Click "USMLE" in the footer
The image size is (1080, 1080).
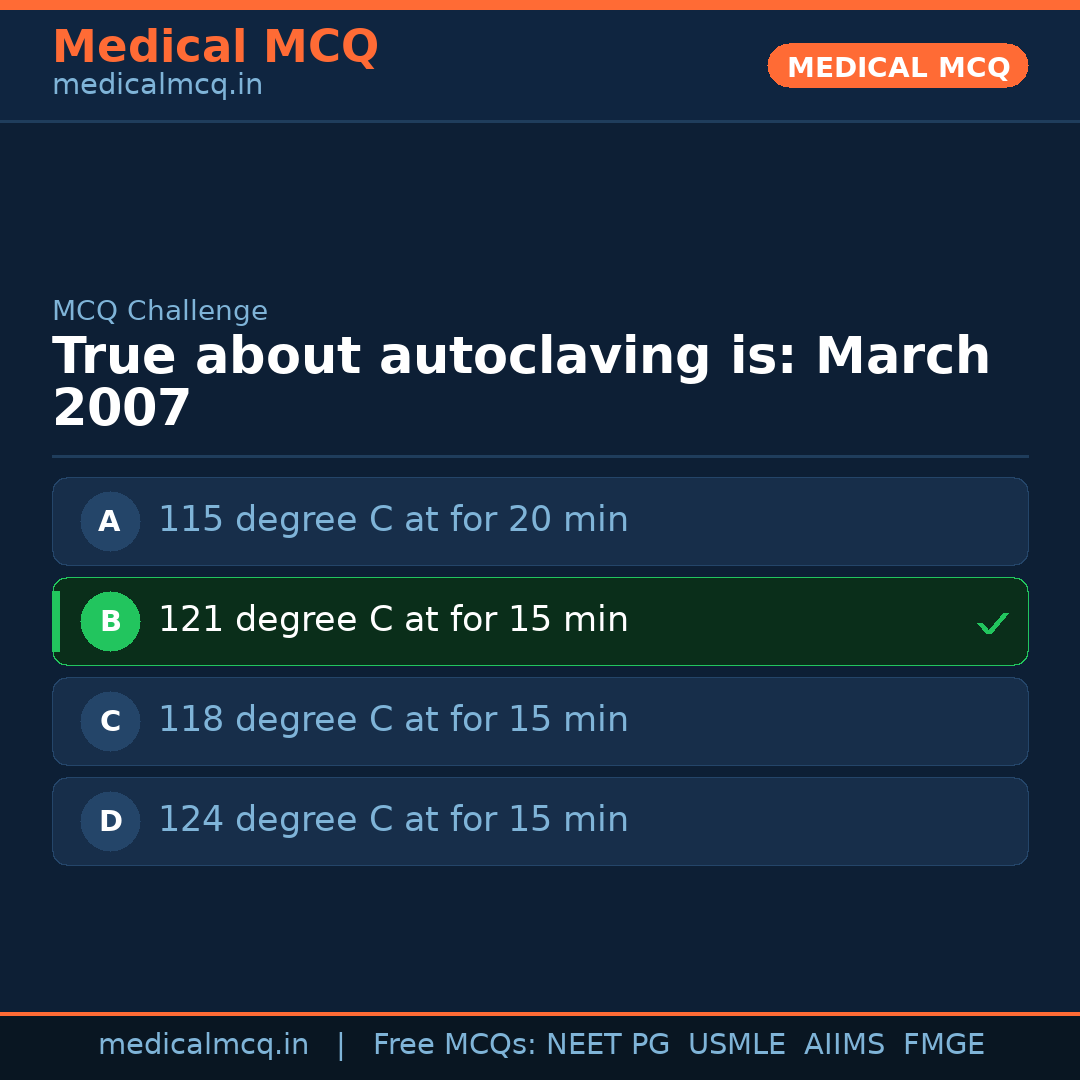point(736,1045)
